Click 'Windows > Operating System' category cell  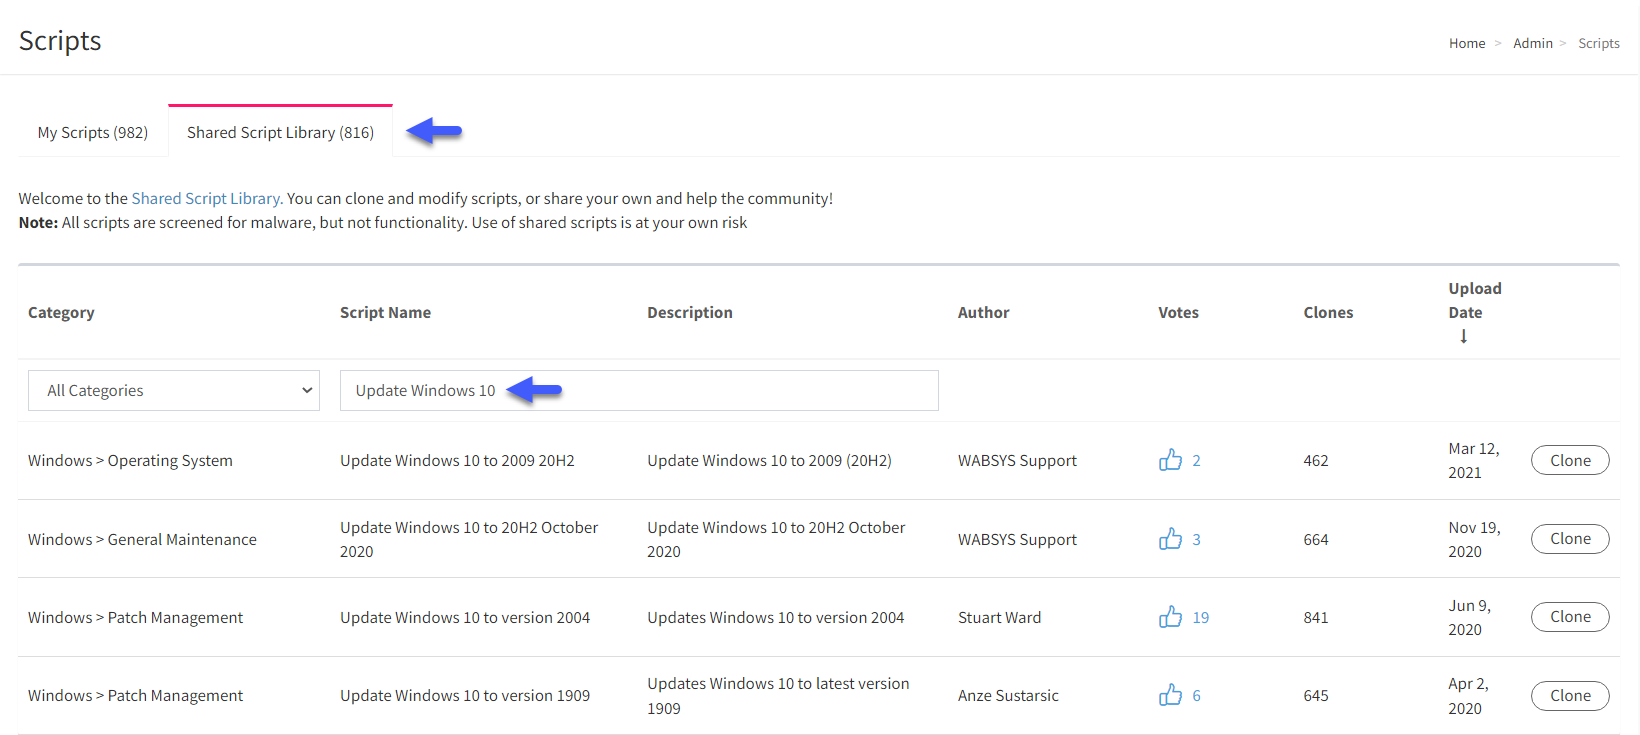[x=130, y=460]
